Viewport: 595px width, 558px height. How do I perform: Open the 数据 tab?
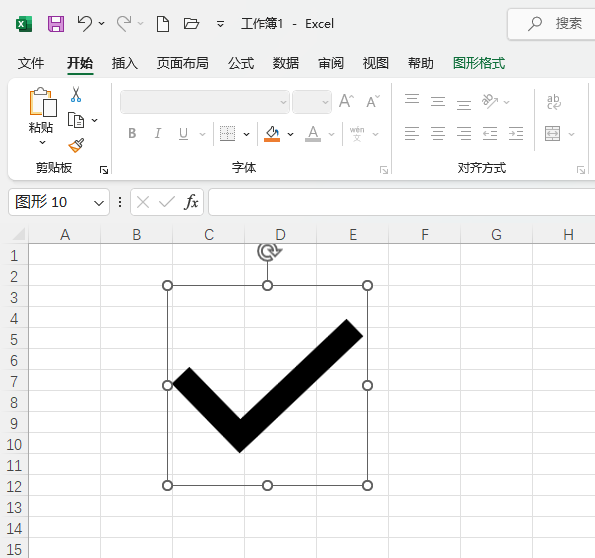pyautogui.click(x=286, y=63)
